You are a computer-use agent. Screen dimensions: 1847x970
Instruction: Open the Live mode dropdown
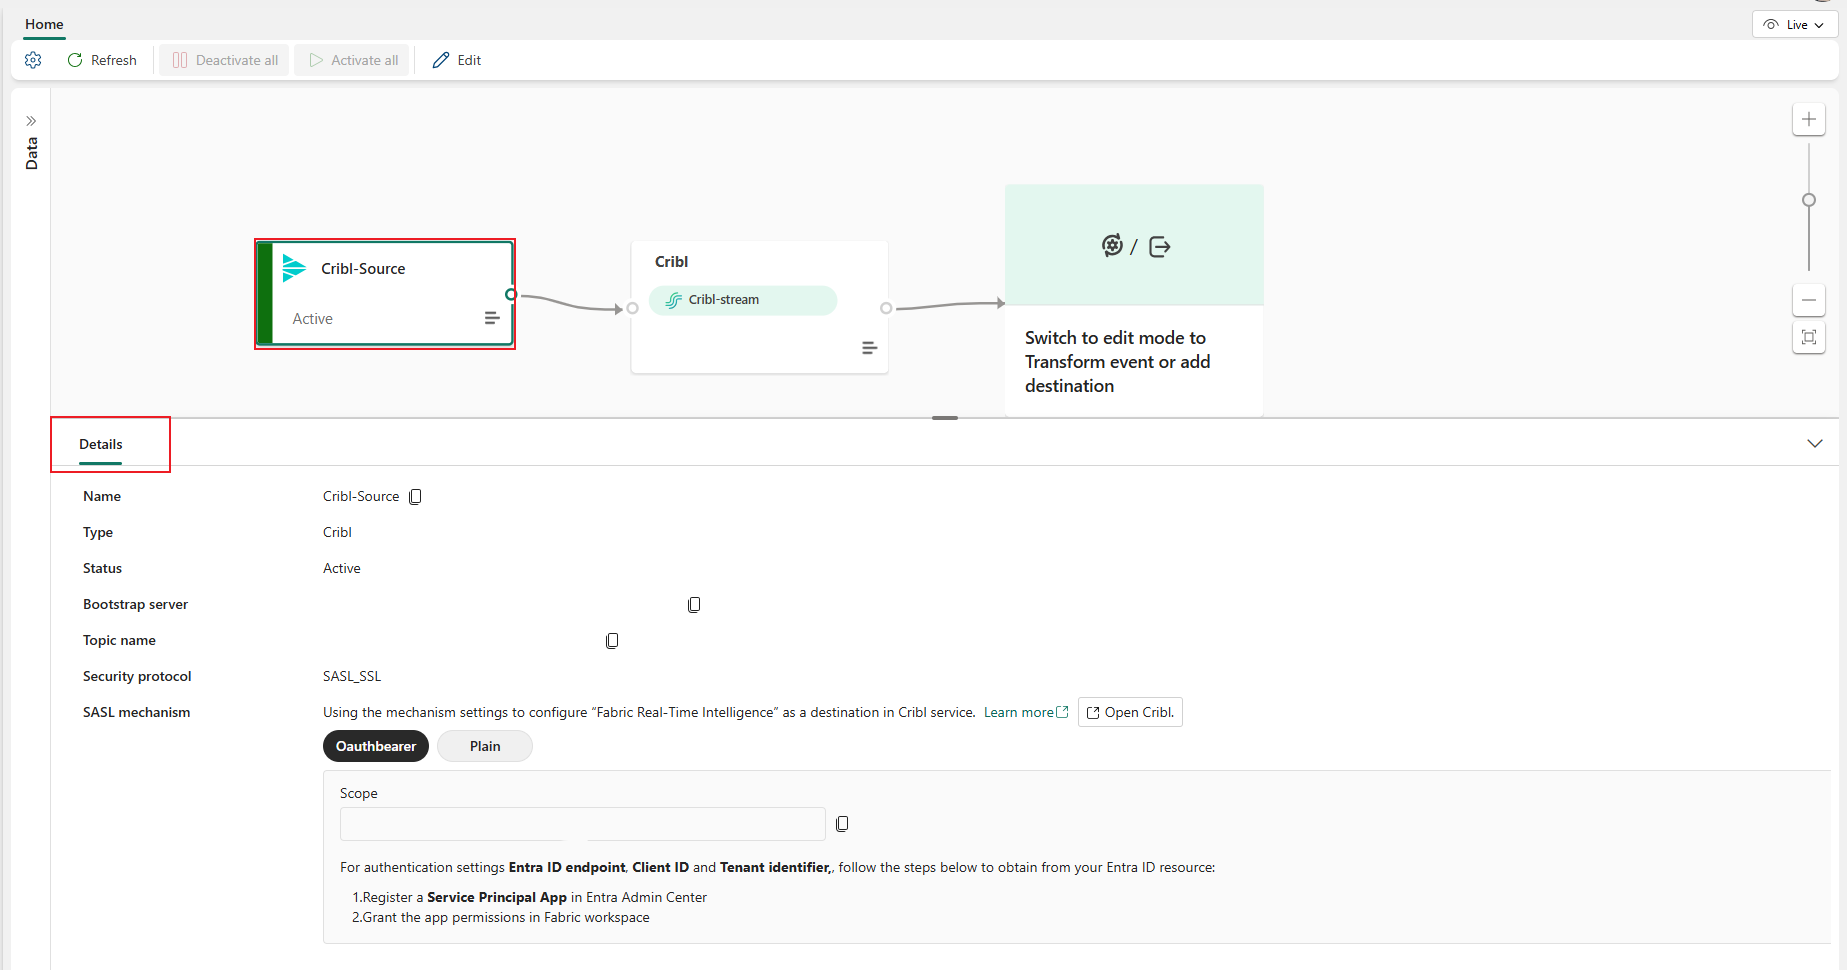1795,24
